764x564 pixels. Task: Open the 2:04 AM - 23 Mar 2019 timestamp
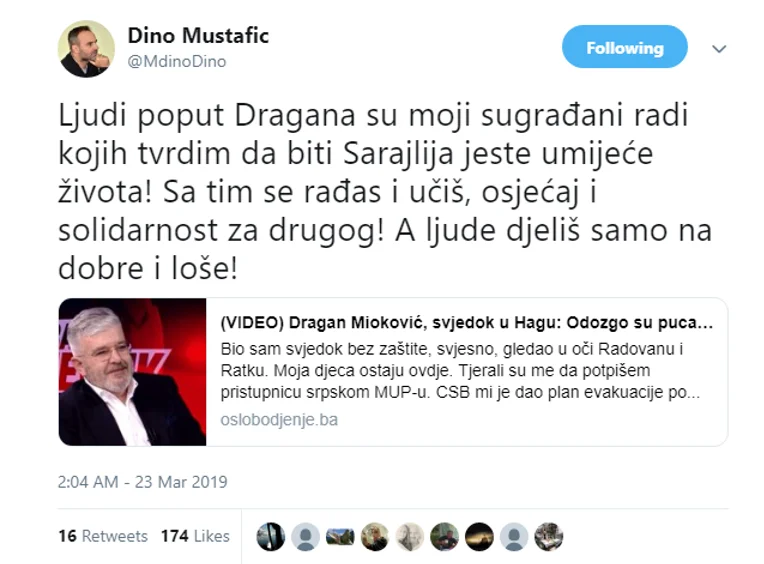coord(142,482)
